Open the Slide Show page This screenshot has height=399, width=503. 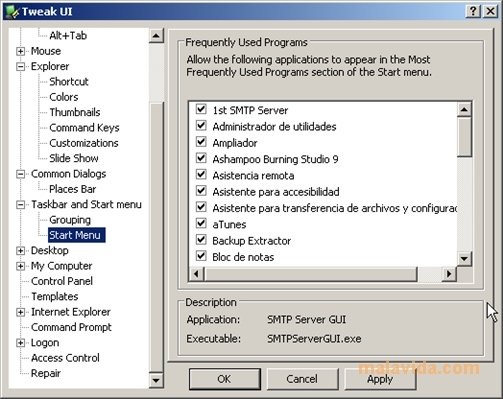click(x=74, y=158)
